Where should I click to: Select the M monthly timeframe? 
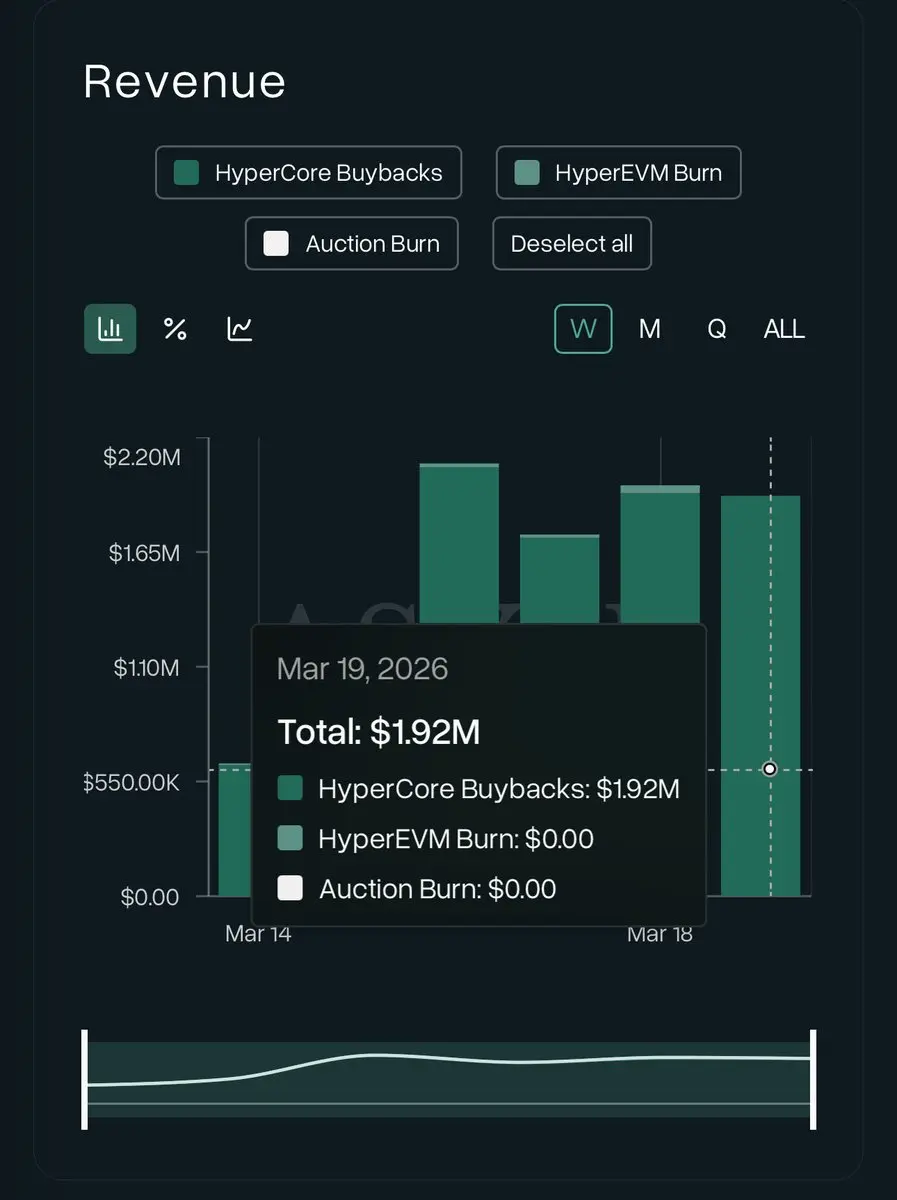(650, 329)
